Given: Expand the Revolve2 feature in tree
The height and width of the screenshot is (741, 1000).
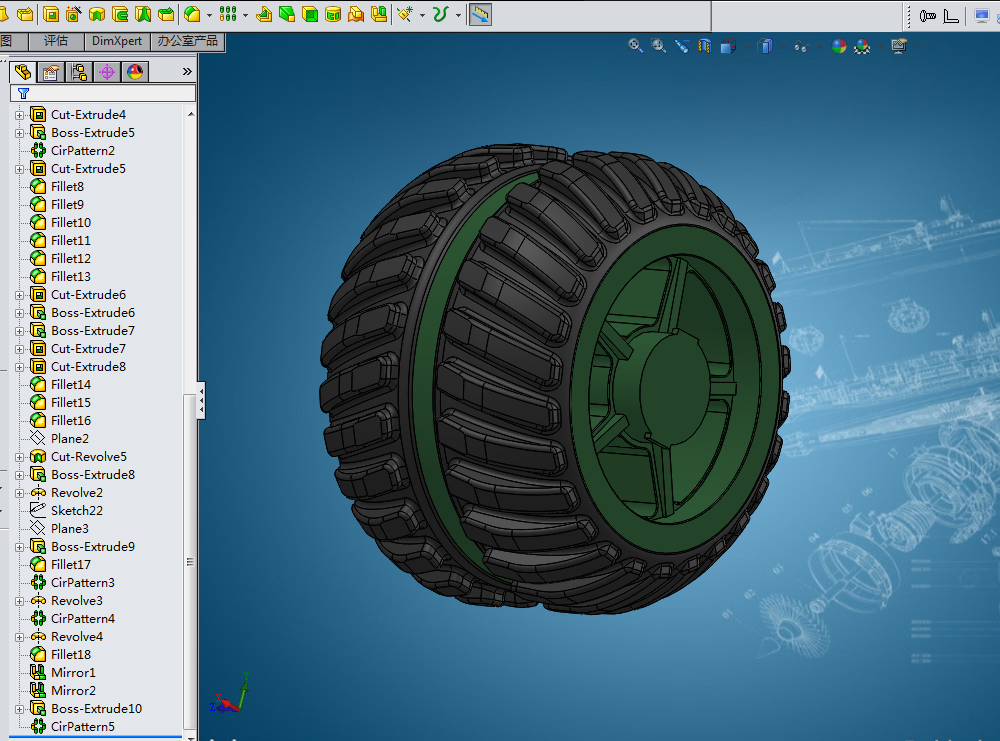Looking at the screenshot, I should click(20, 494).
